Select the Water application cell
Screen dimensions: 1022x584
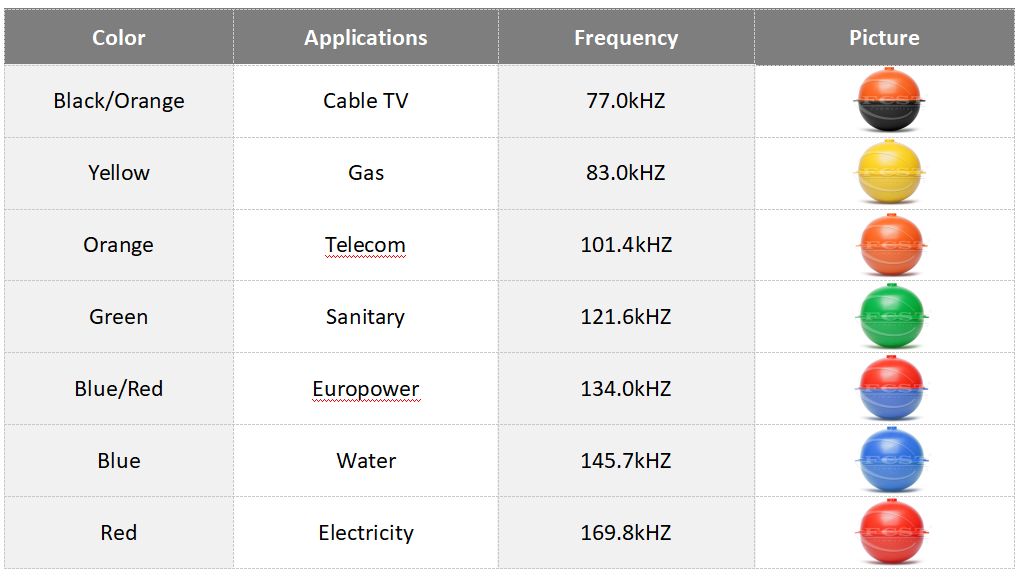tap(365, 461)
